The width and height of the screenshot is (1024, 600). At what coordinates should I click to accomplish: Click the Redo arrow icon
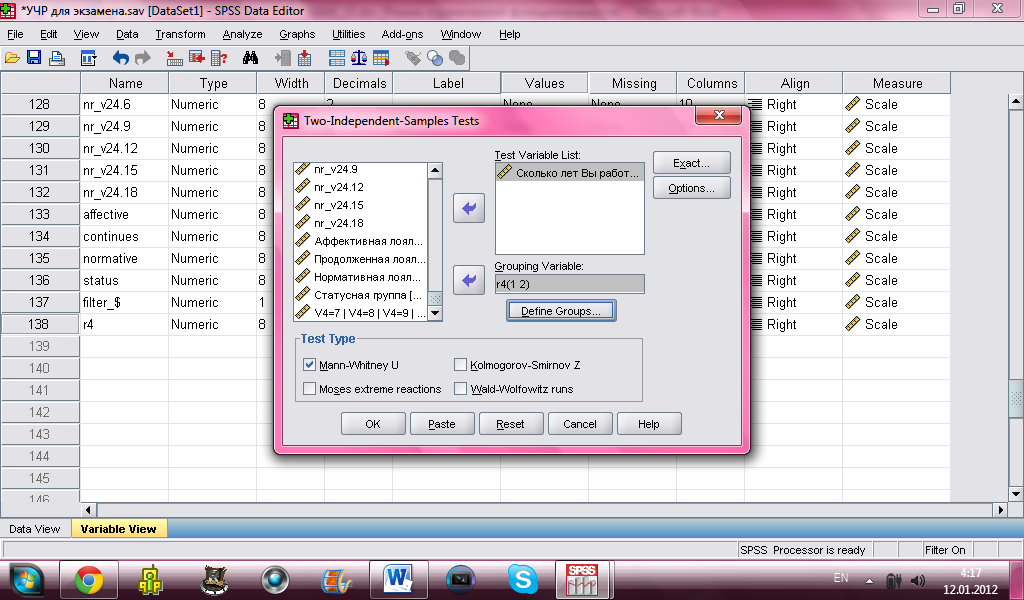pos(142,58)
